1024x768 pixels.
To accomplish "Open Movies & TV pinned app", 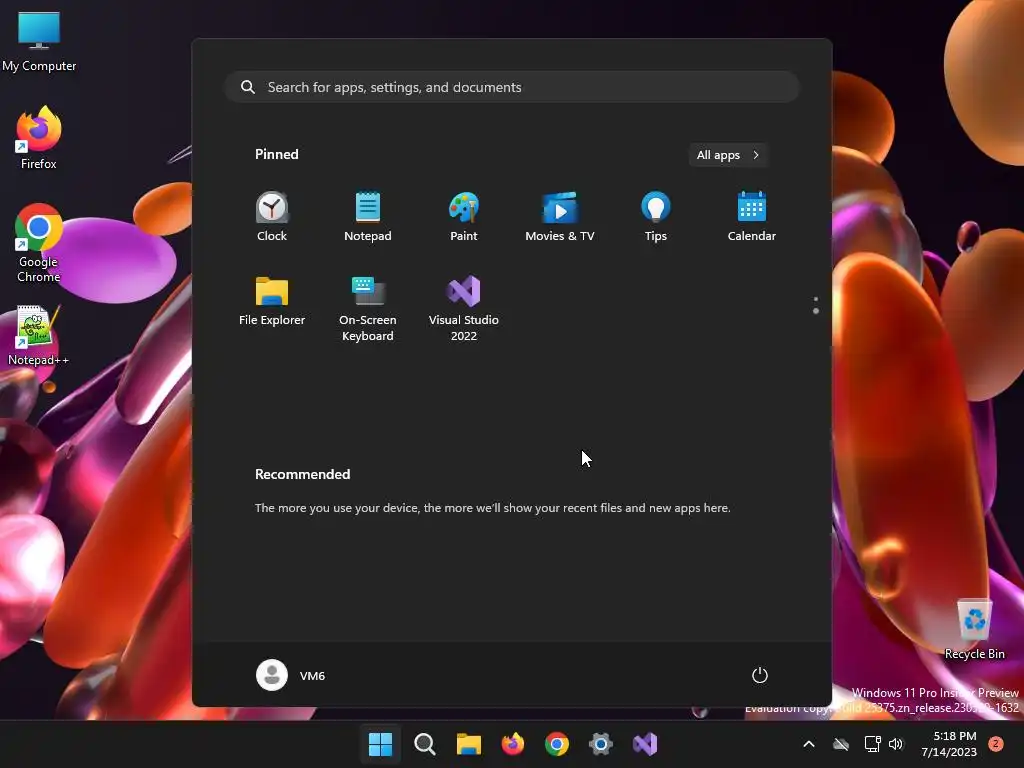I will (560, 217).
